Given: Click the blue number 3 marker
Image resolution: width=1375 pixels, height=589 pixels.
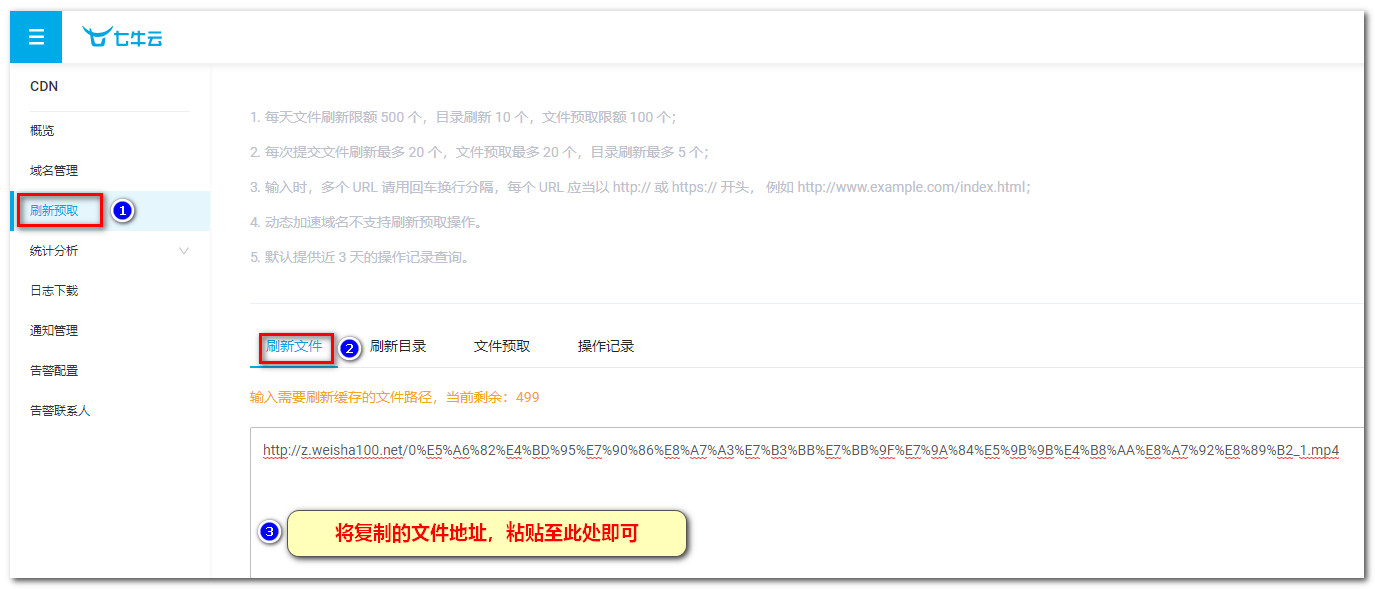Looking at the screenshot, I should (268, 532).
